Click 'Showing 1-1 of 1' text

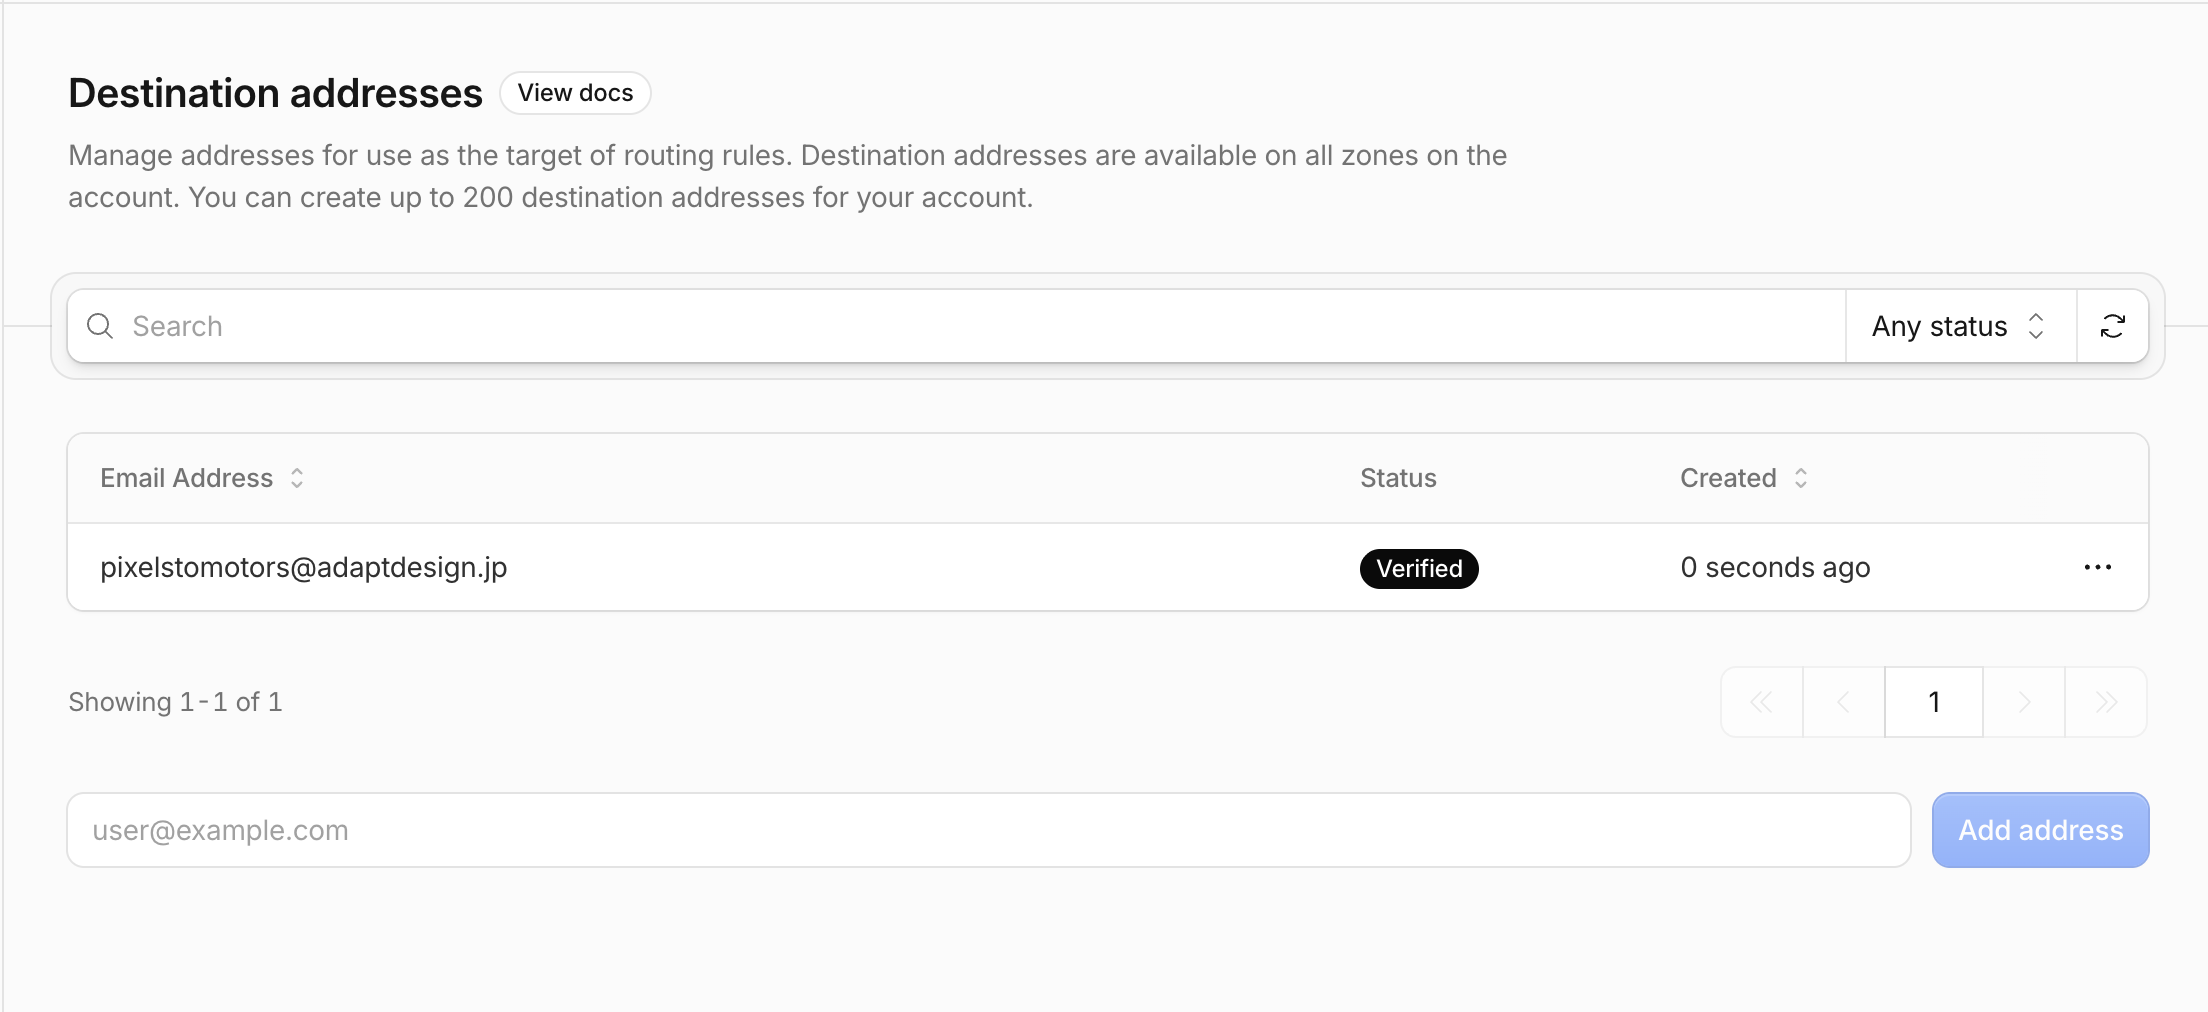pos(176,702)
